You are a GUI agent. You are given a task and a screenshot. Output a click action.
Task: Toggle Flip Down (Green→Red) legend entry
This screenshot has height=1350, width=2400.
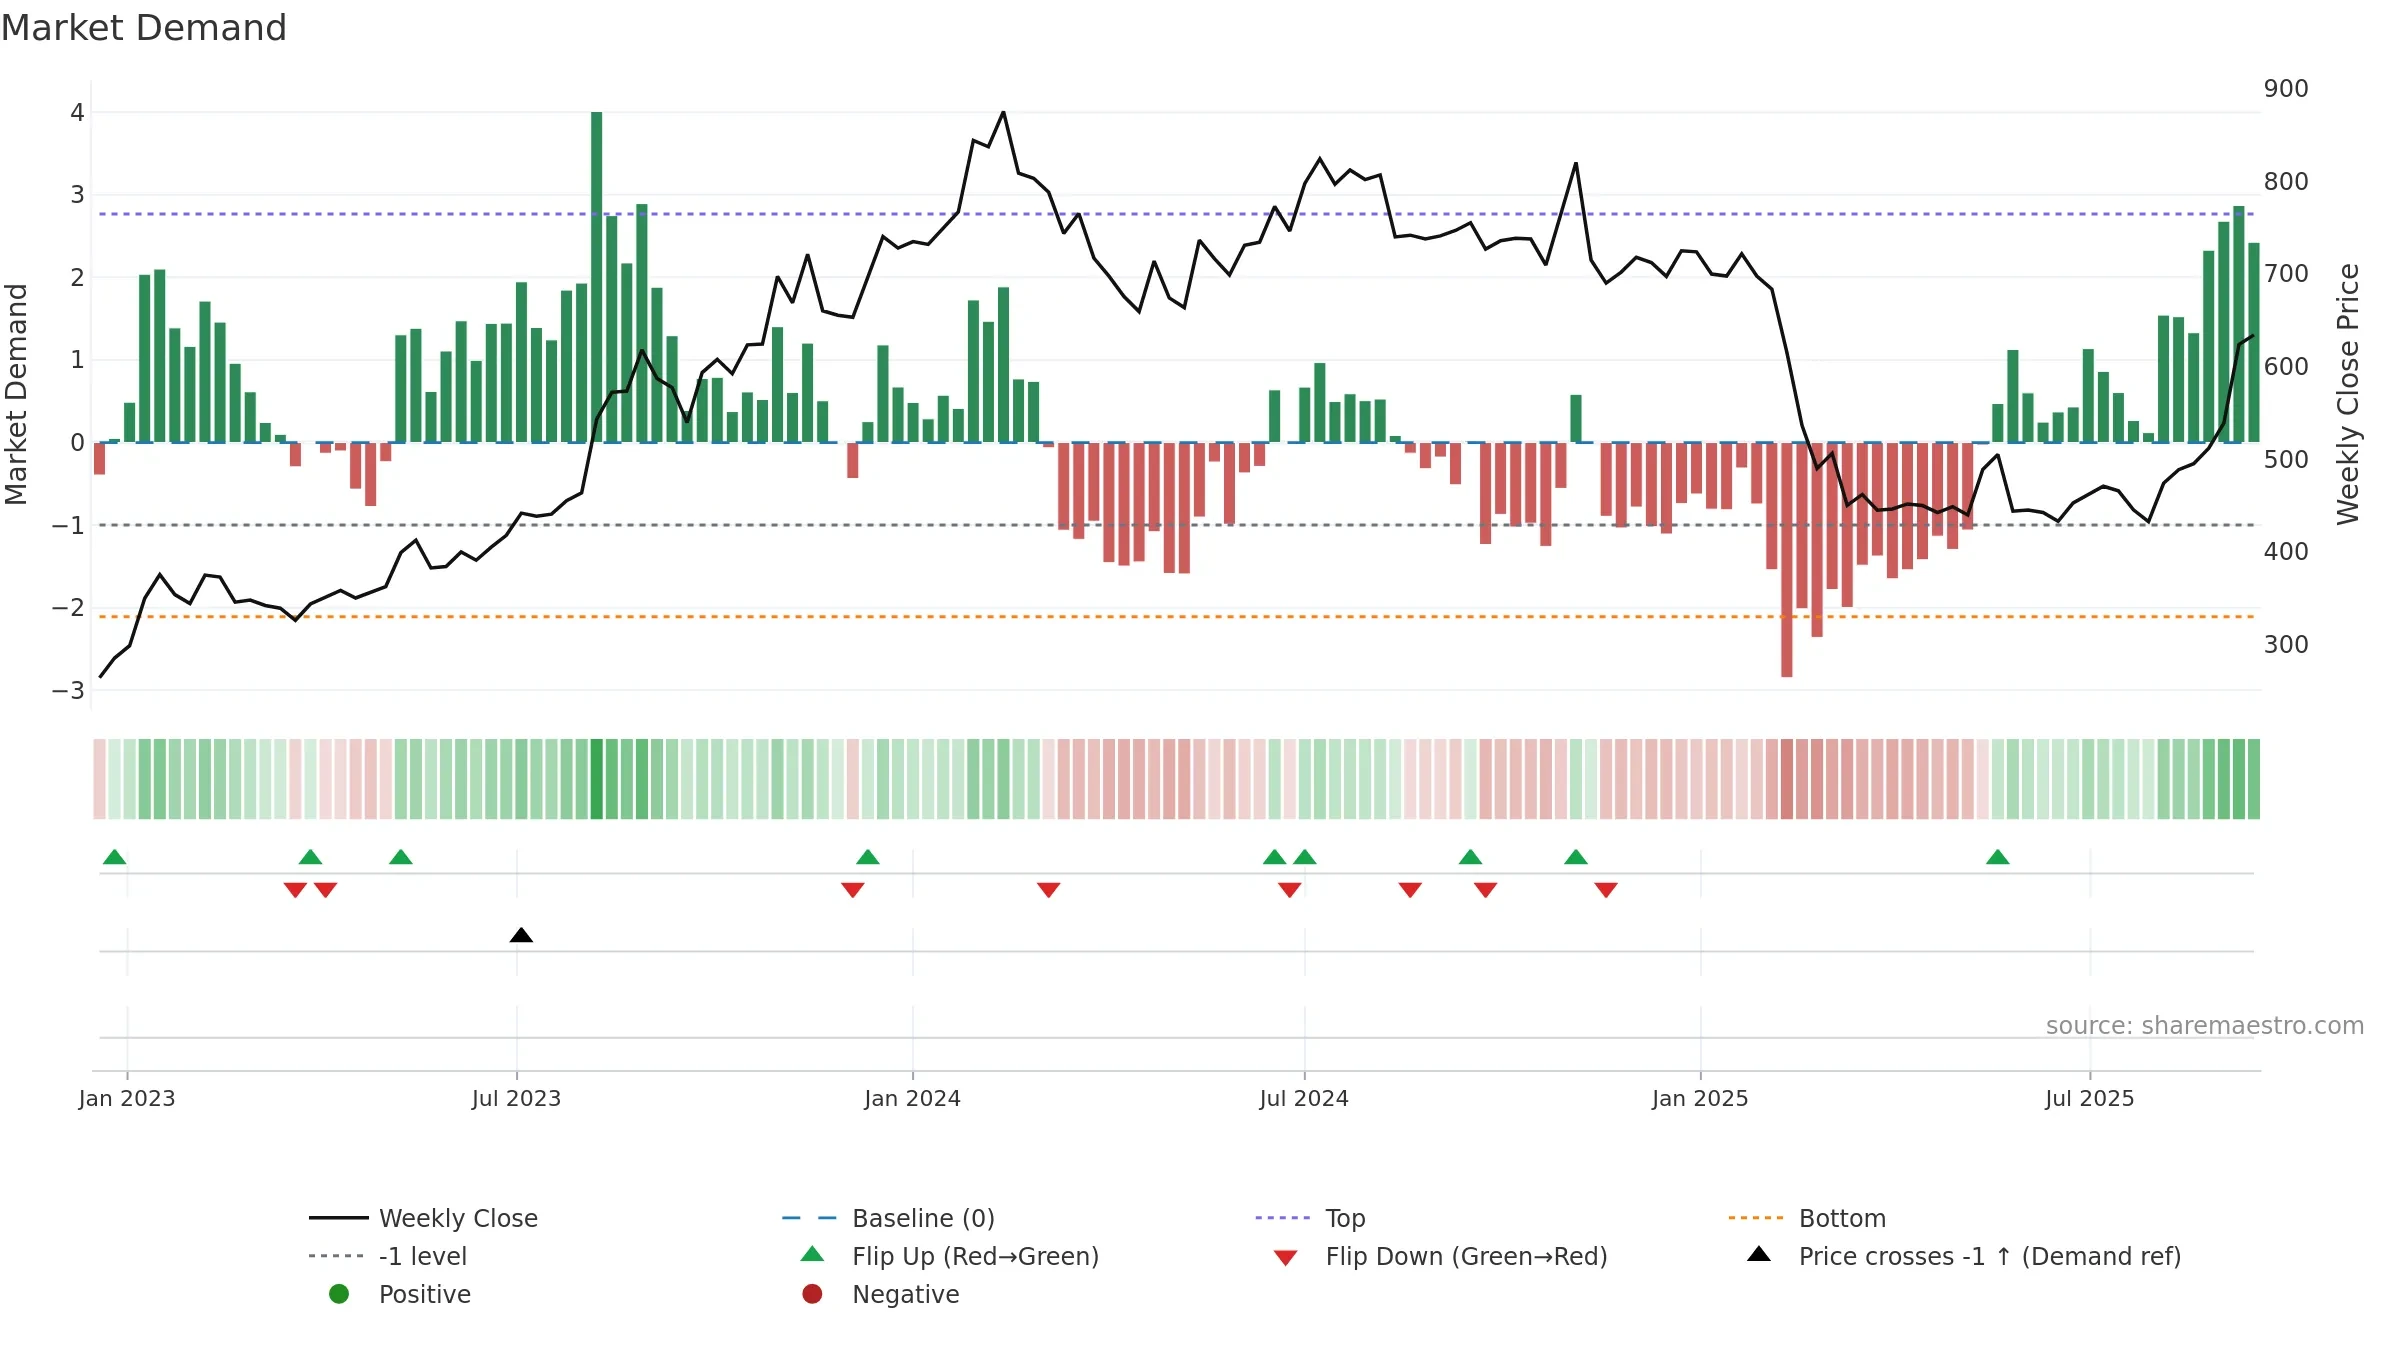pyautogui.click(x=1440, y=1256)
